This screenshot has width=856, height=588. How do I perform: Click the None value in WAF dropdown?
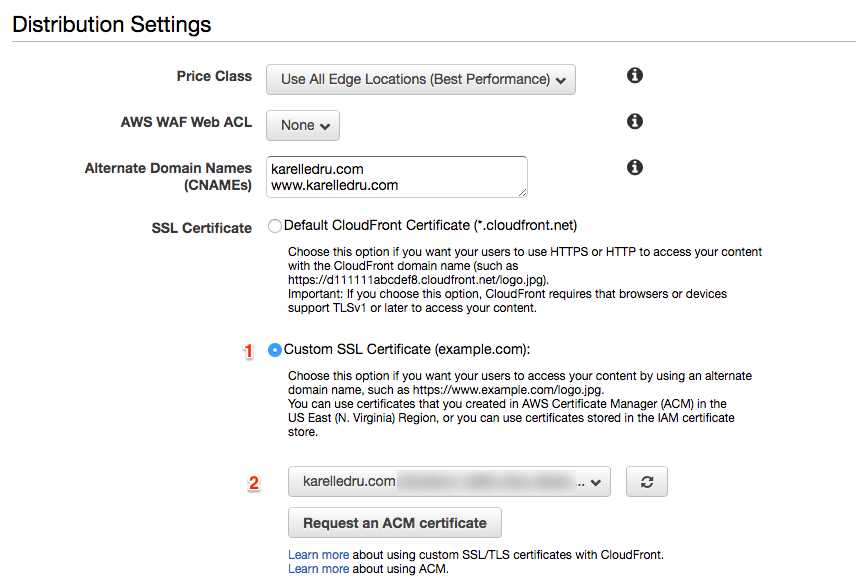coord(296,125)
